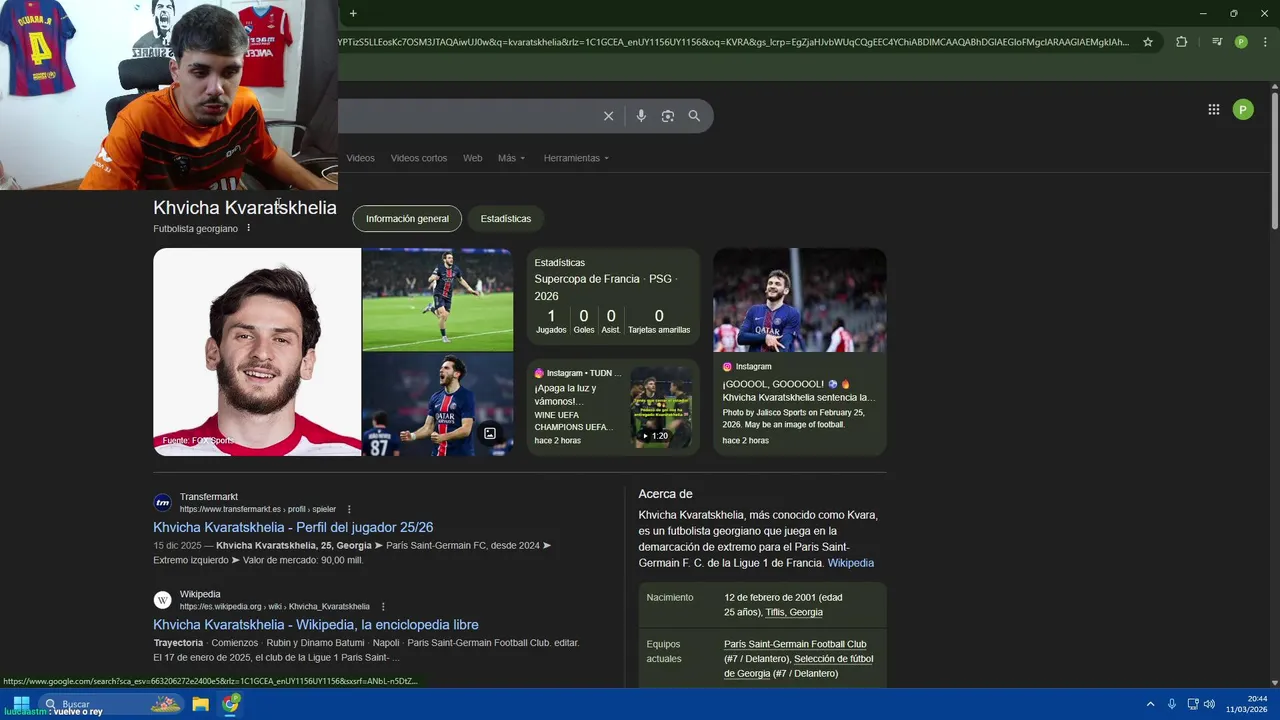
Task: Open a new browser tab with plus button
Action: pos(353,13)
